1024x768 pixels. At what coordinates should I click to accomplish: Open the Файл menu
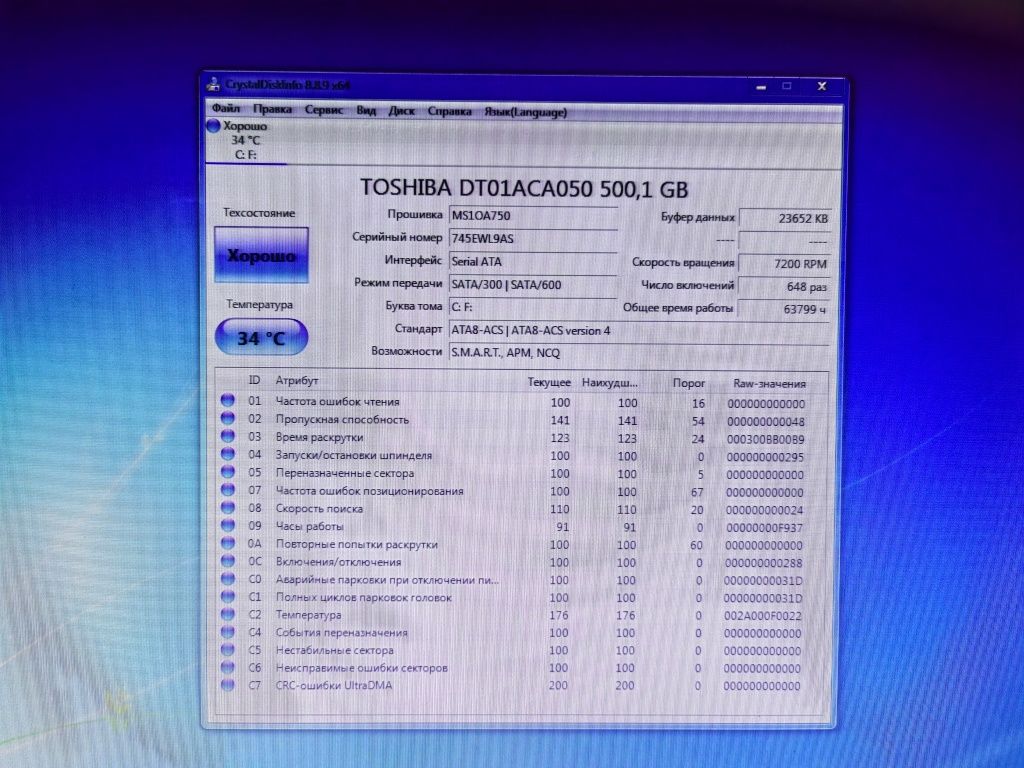226,108
